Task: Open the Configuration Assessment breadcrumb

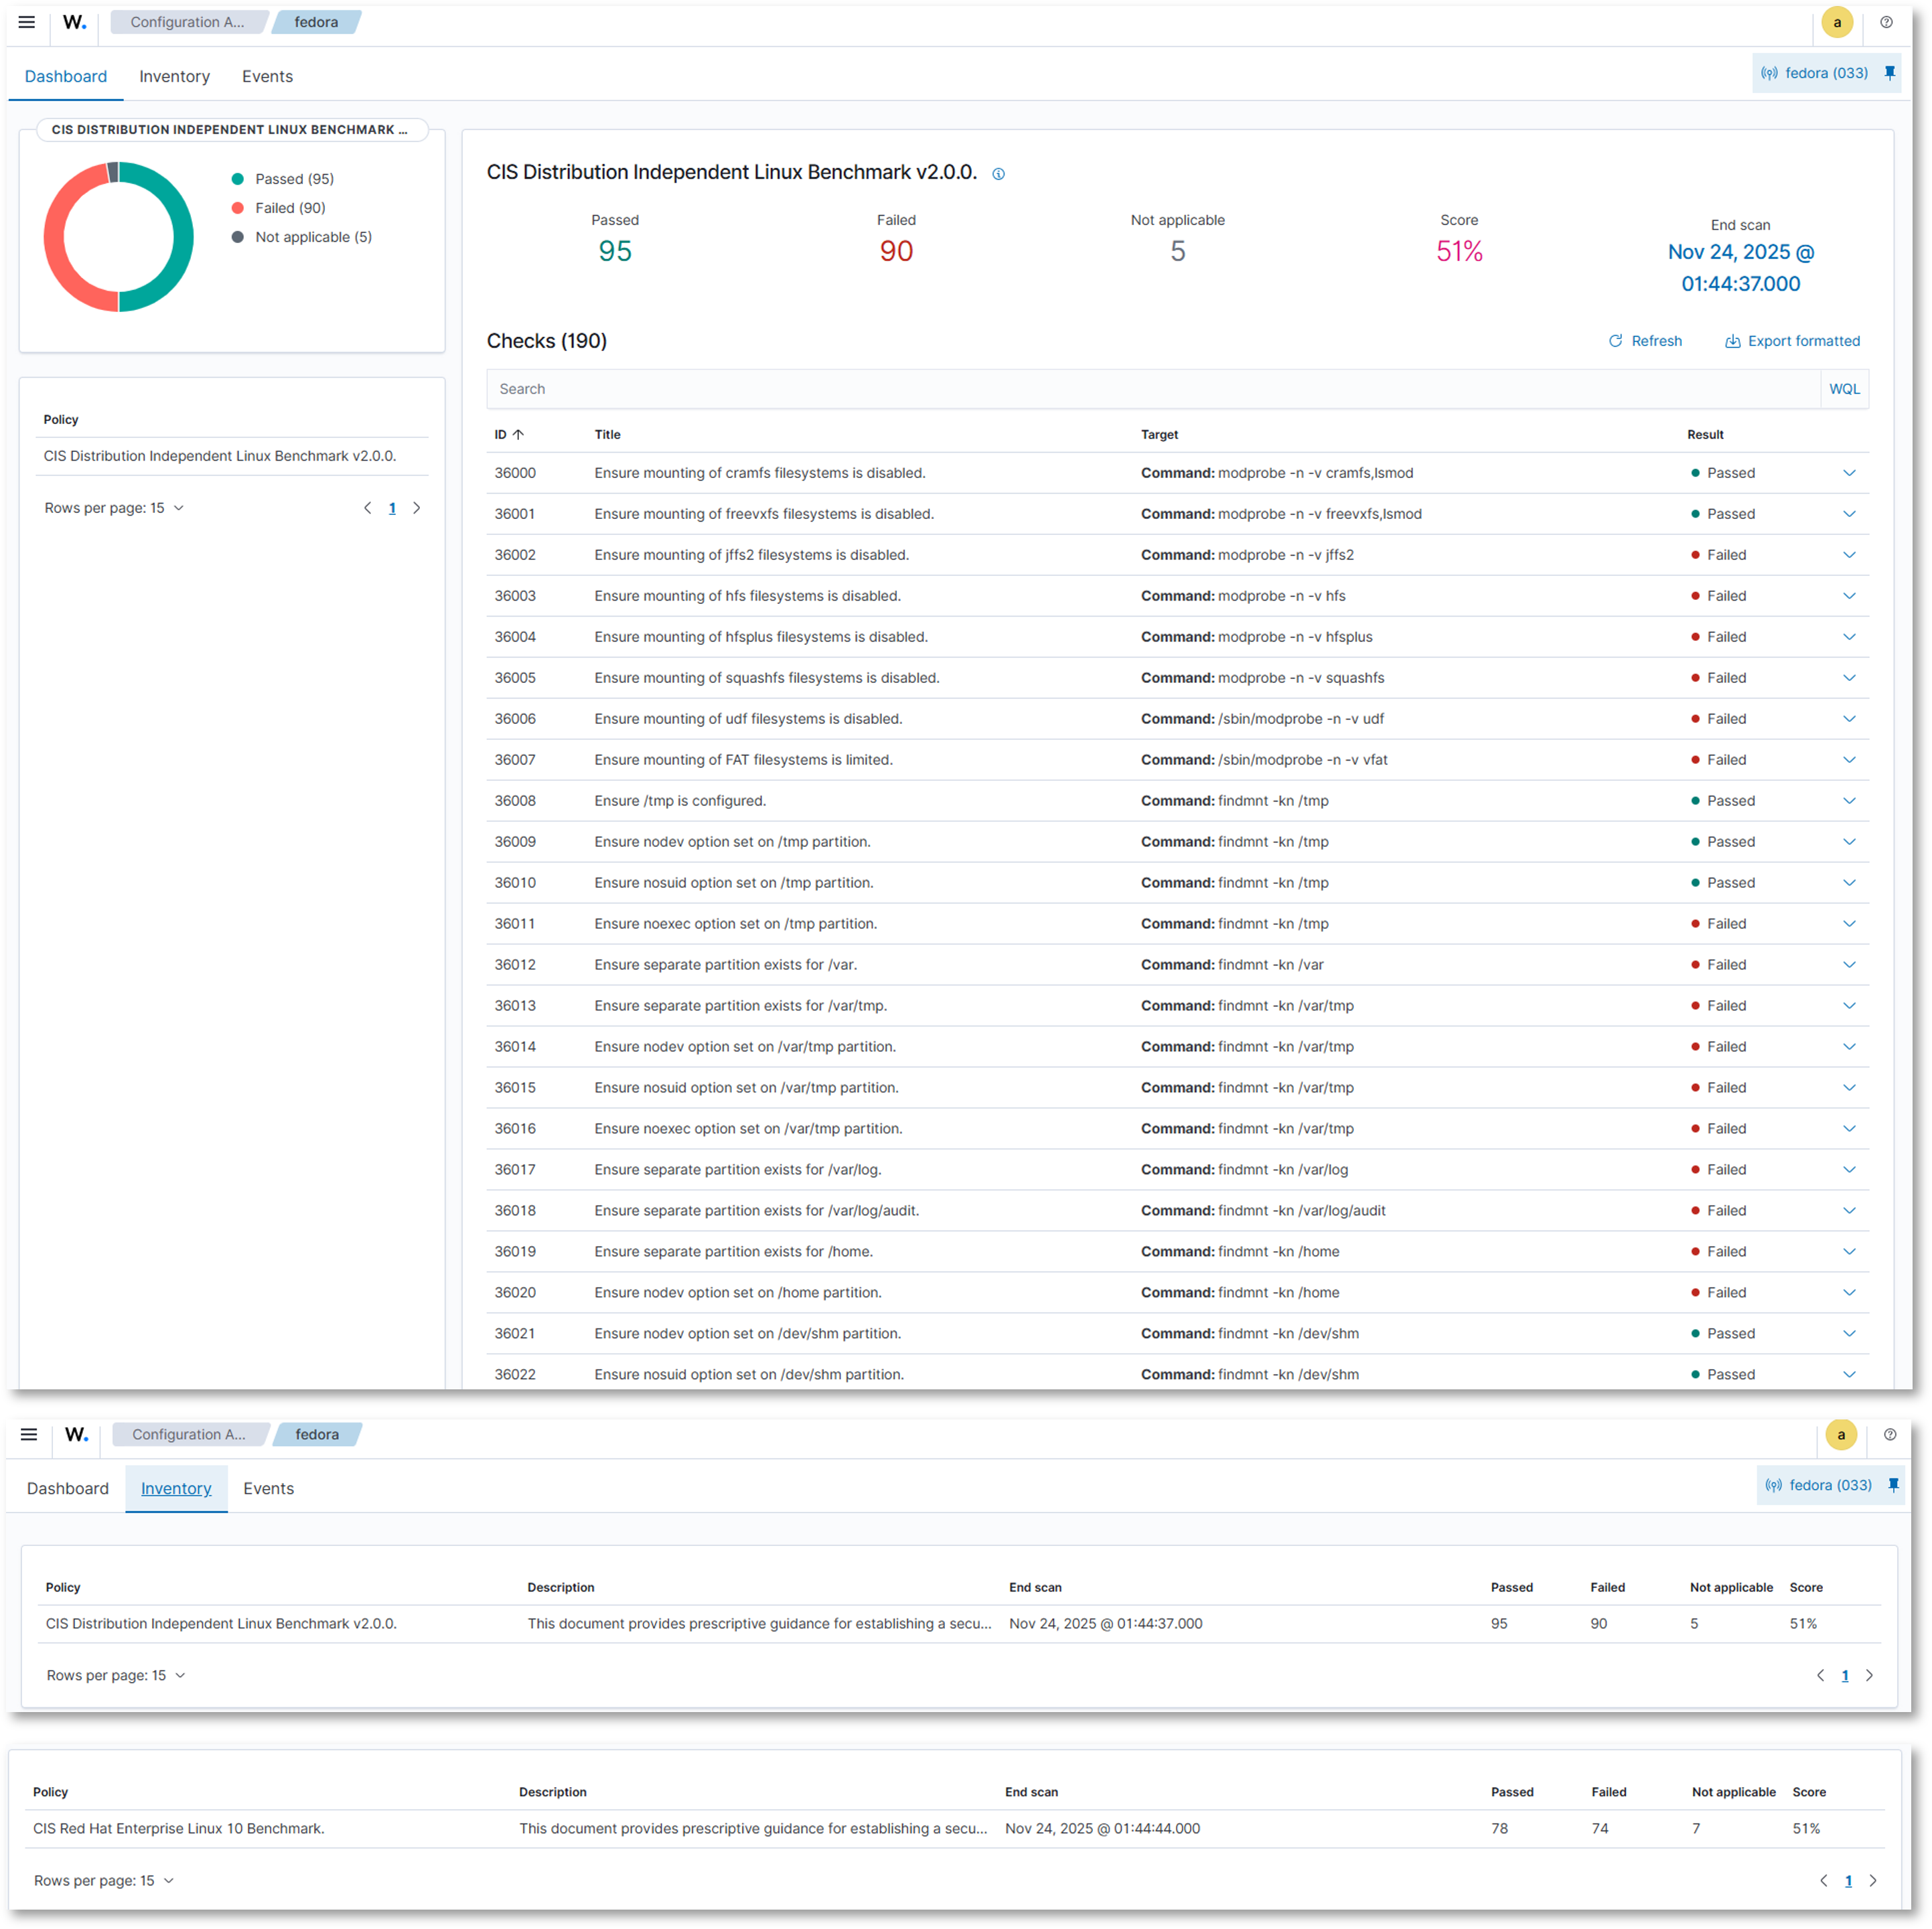Action: coord(188,22)
